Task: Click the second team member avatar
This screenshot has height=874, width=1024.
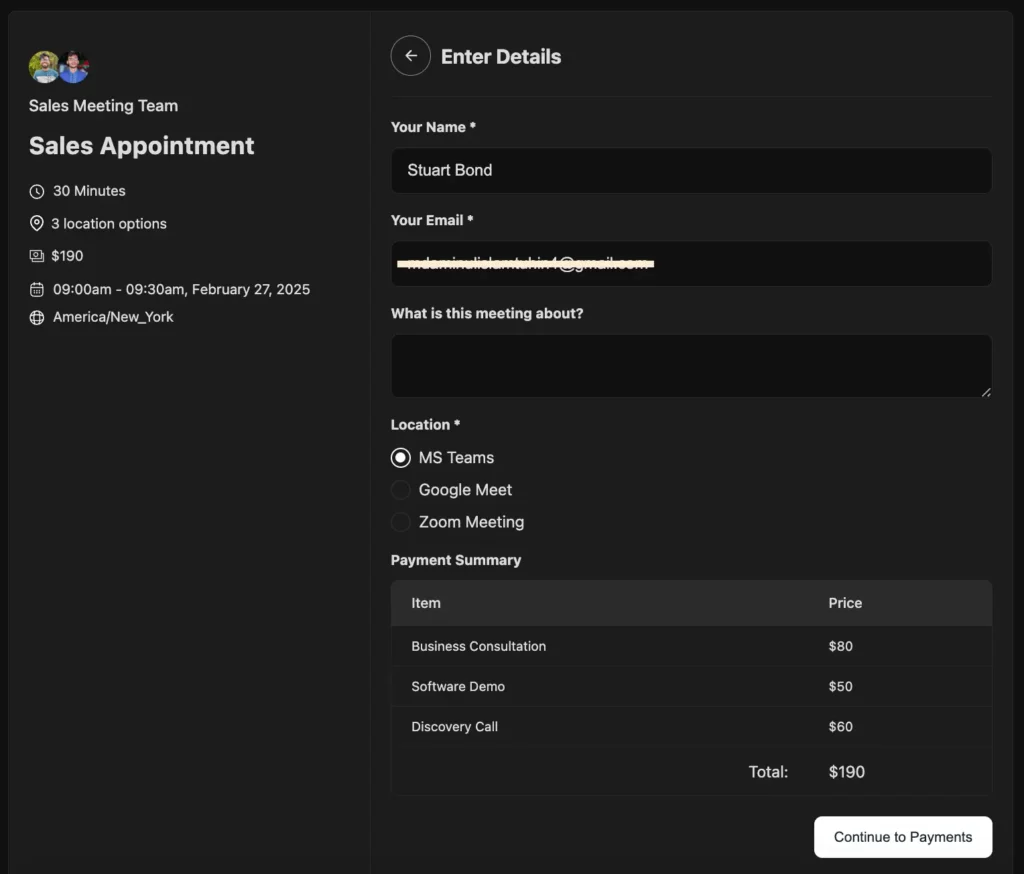Action: coord(74,67)
